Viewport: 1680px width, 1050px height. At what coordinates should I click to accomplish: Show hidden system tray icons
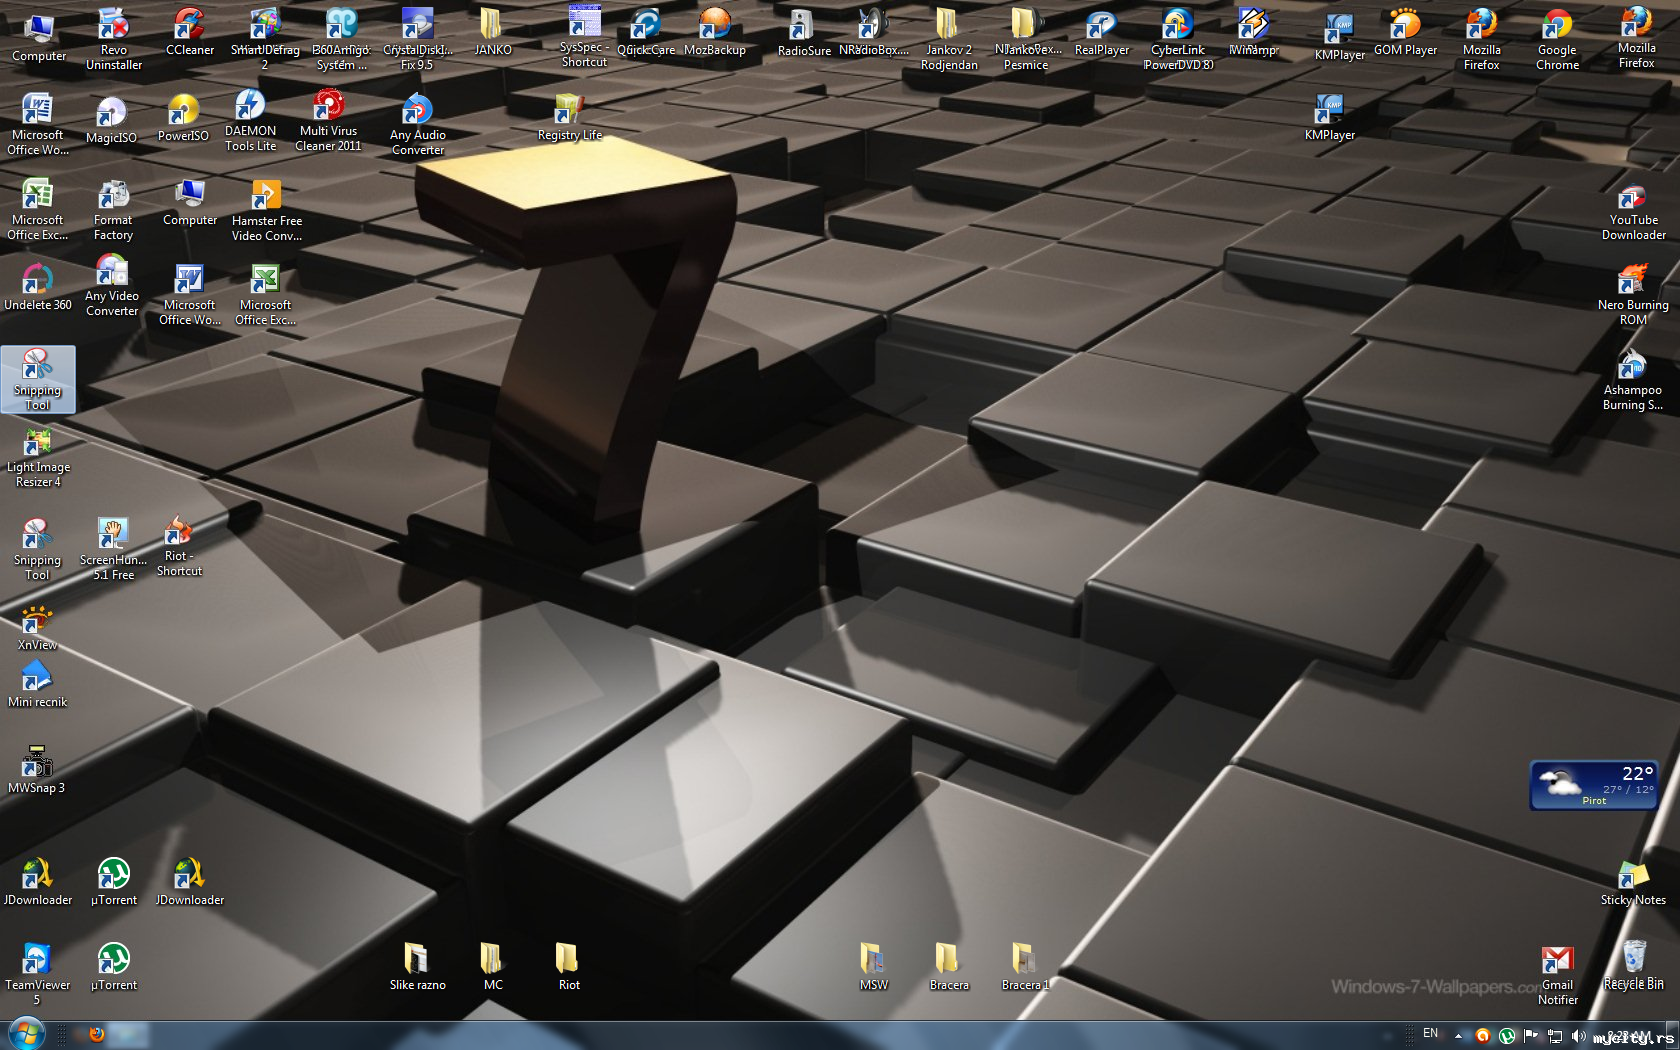point(1458,1036)
